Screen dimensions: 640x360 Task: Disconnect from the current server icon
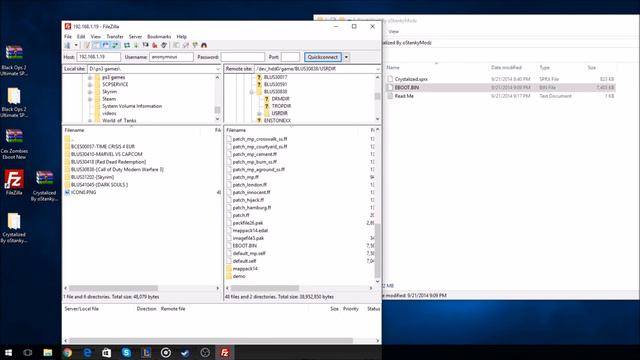155,45
